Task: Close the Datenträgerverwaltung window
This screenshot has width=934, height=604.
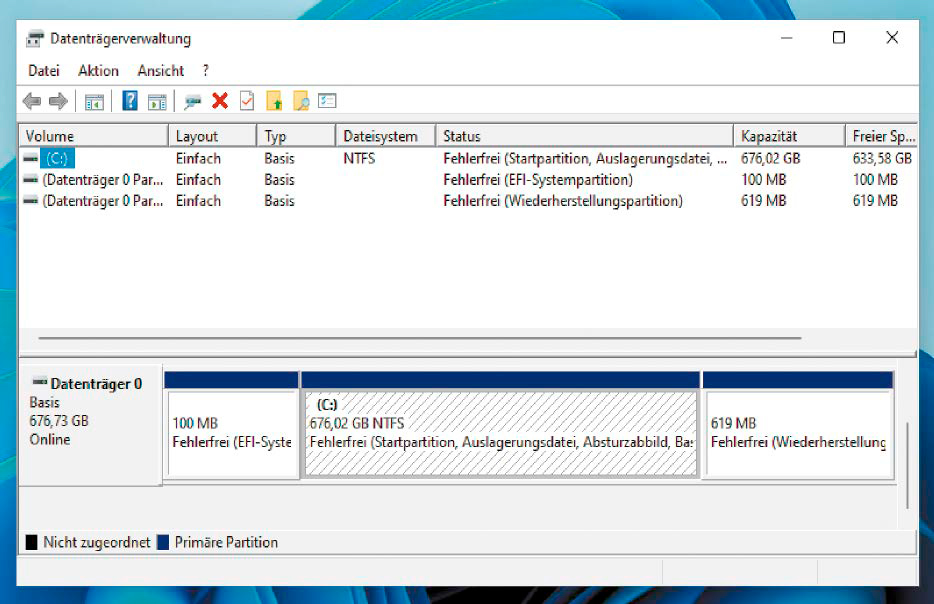Action: (892, 38)
